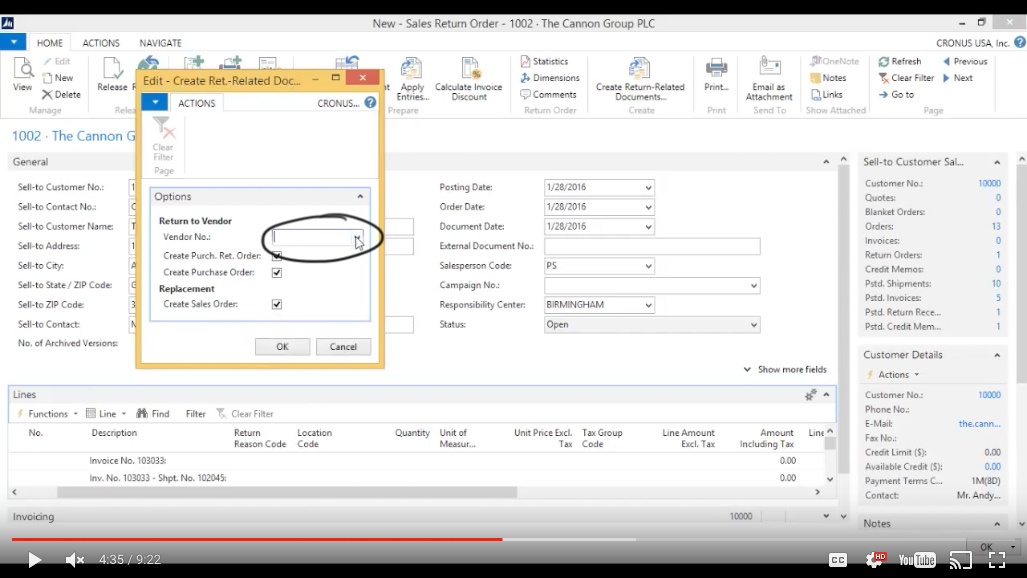The image size is (1027, 578).
Task: Open Actions in Customer Details
Action: pos(893,374)
